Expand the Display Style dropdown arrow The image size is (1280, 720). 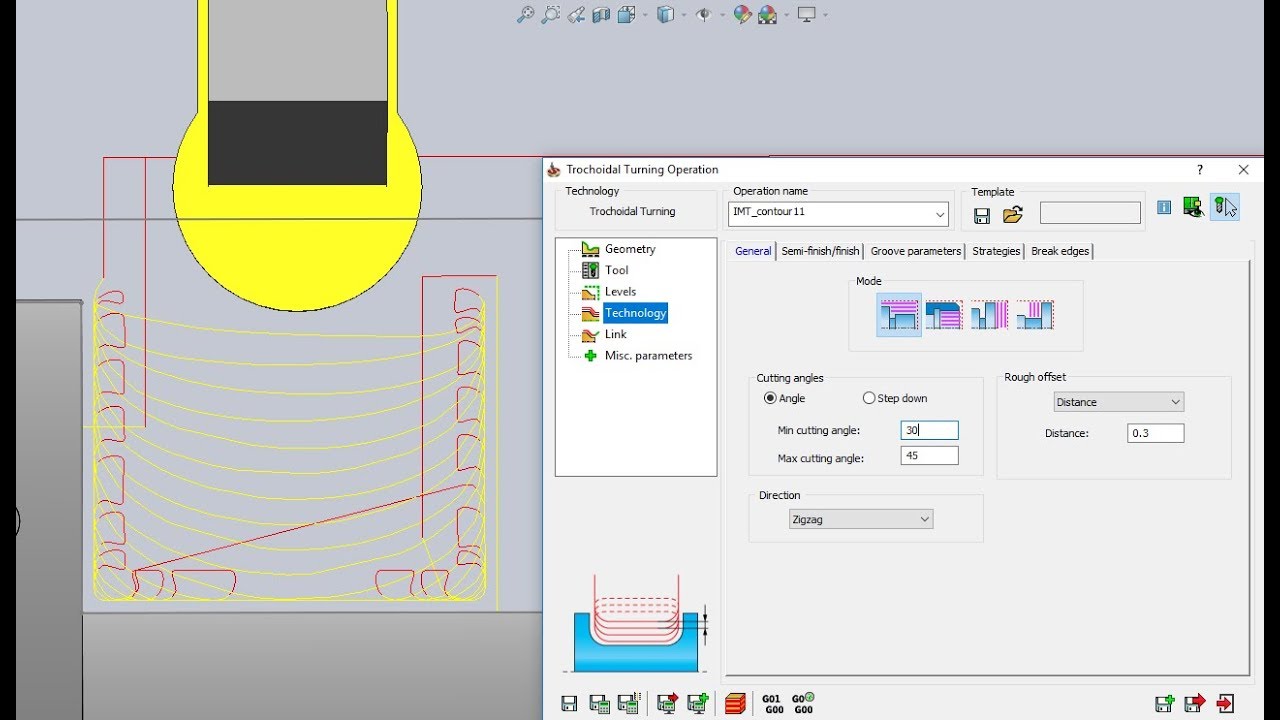(x=683, y=15)
